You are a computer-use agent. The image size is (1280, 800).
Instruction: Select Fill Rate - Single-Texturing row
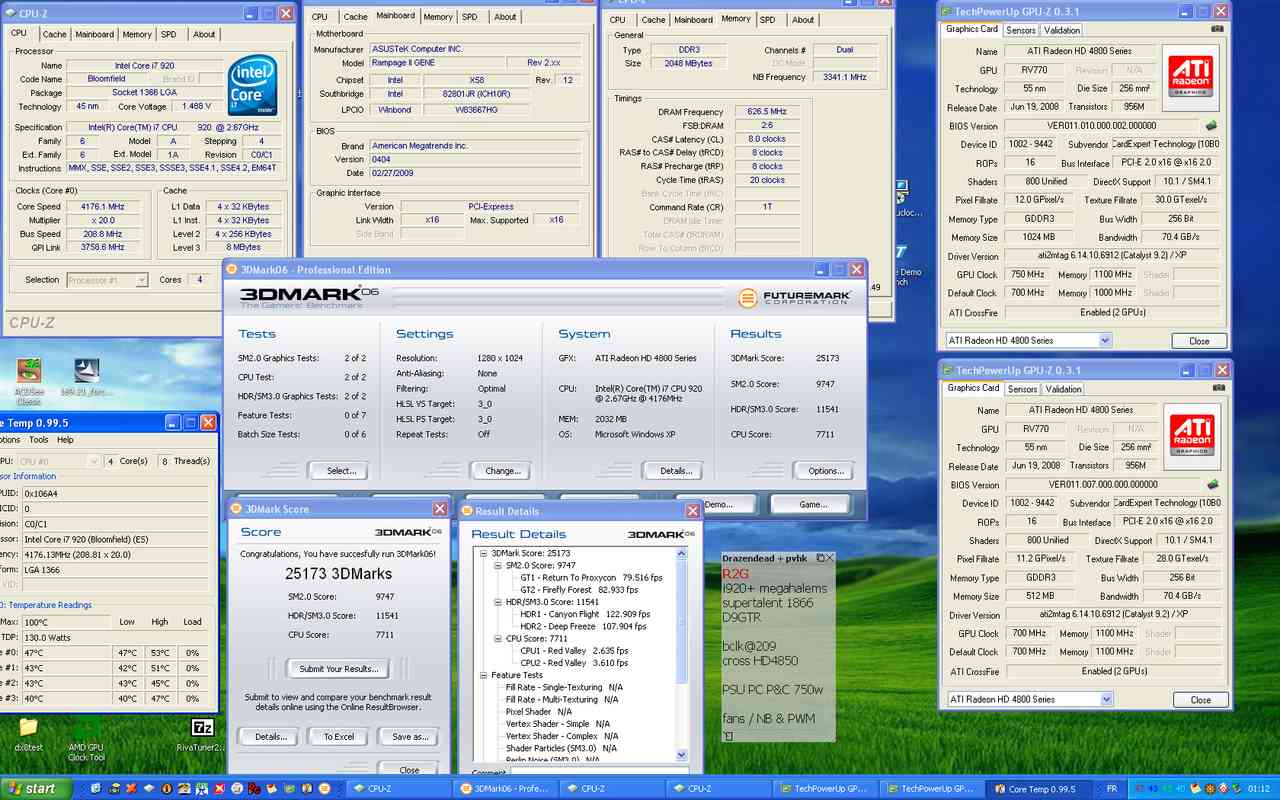tap(565, 687)
